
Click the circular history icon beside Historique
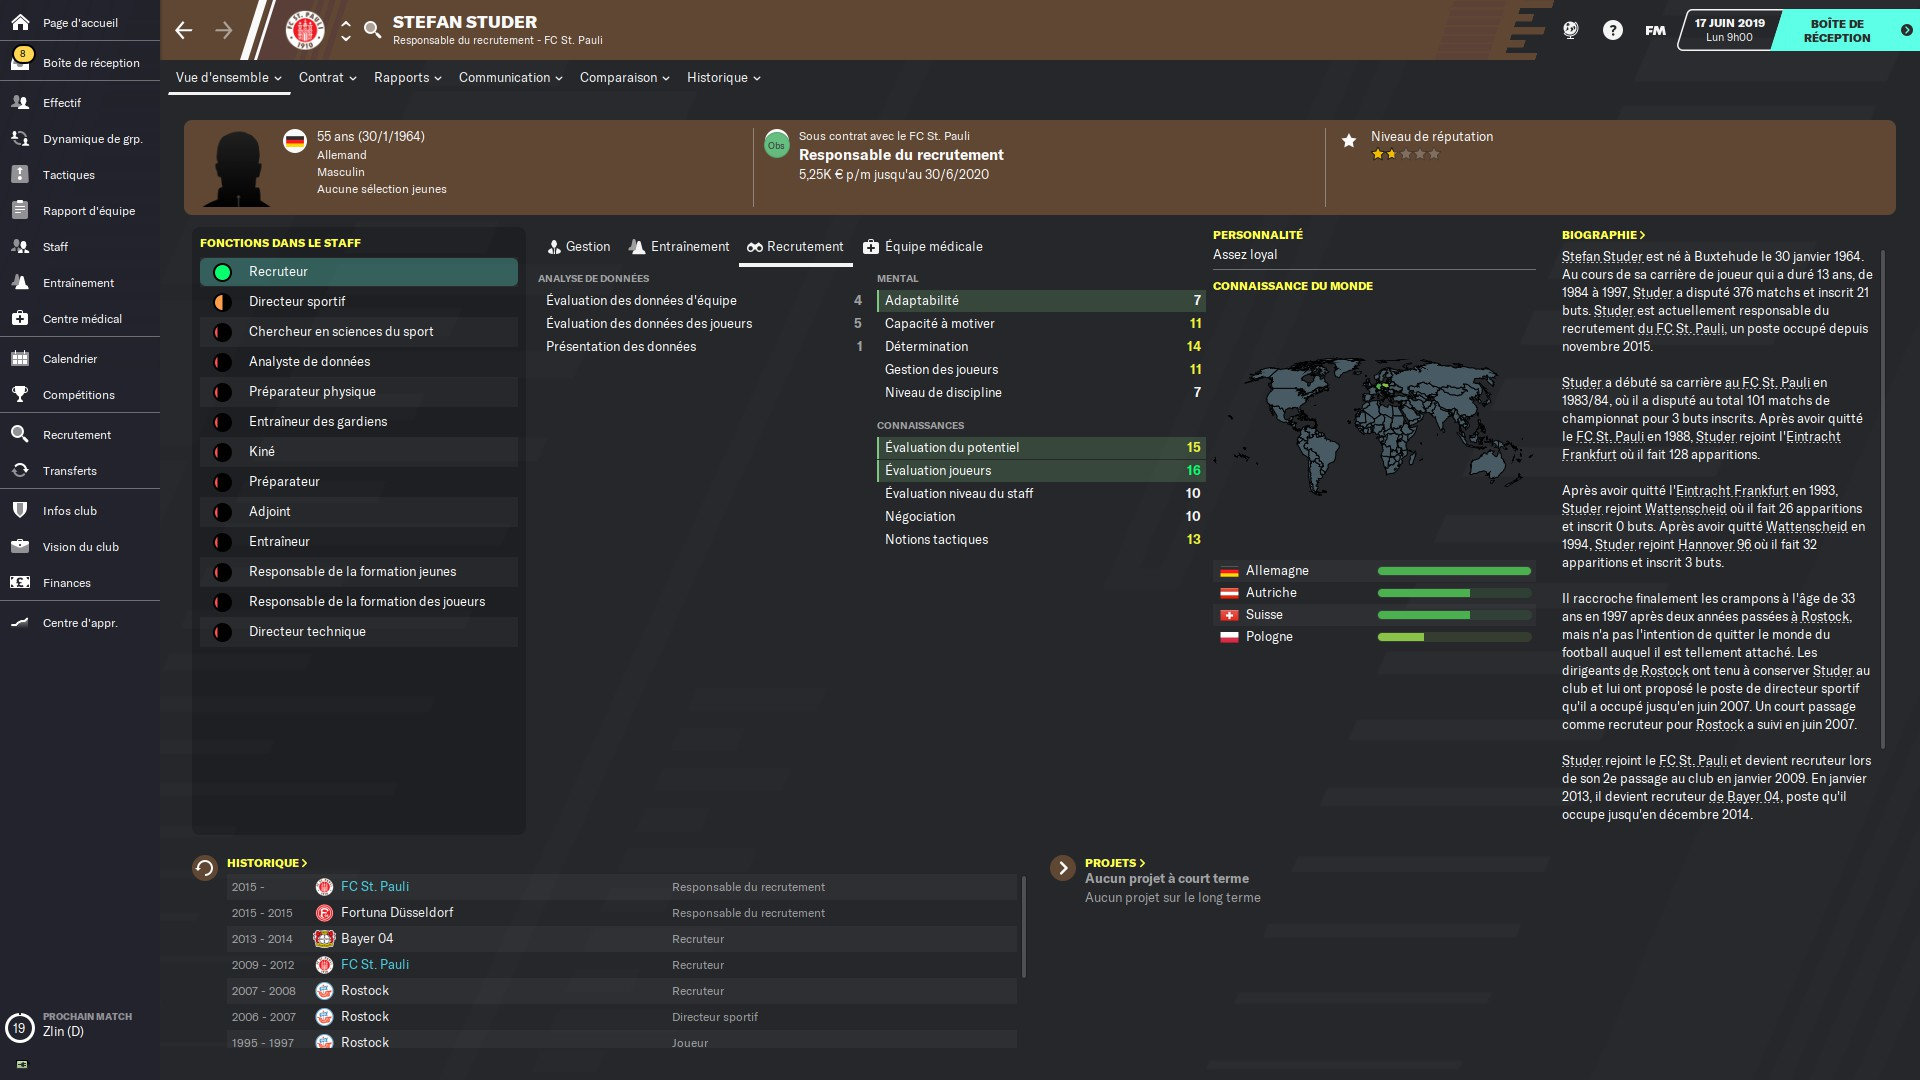[x=205, y=868]
